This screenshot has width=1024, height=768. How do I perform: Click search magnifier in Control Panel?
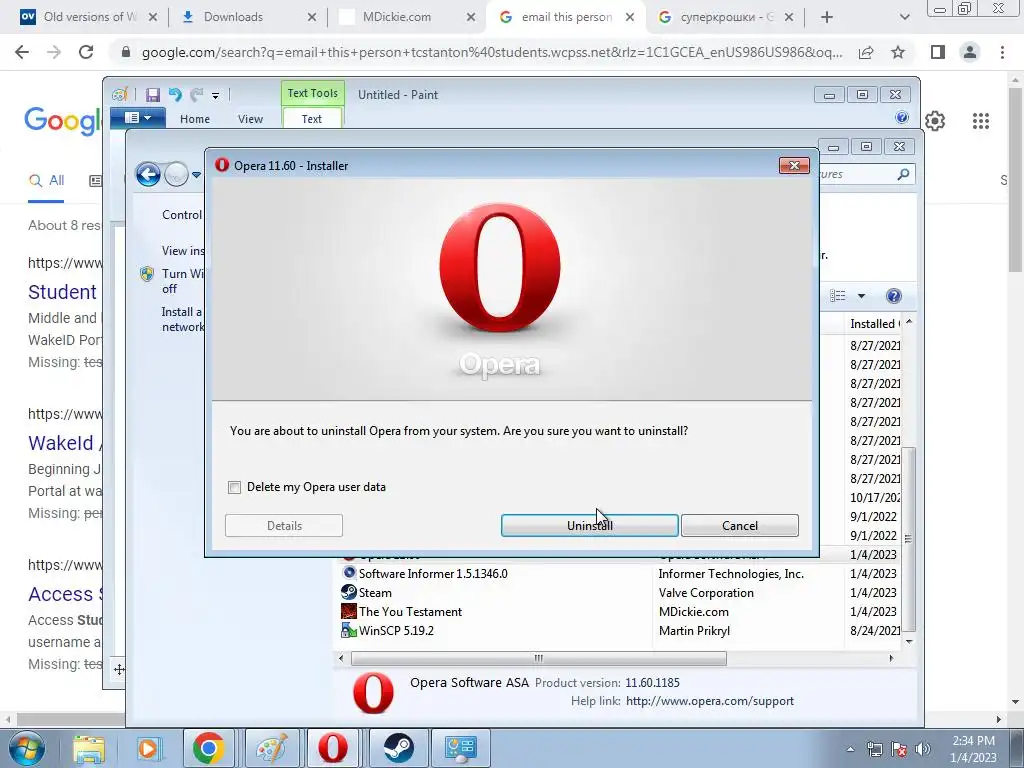tap(904, 174)
